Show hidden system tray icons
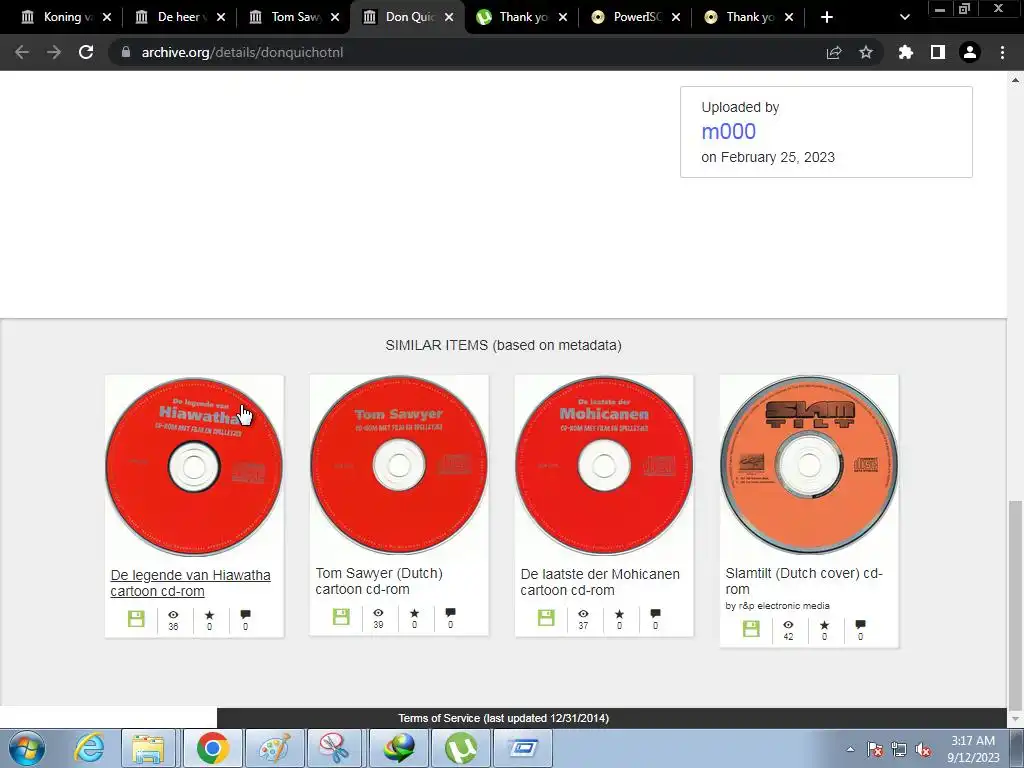Image resolution: width=1024 pixels, height=768 pixels. point(850,749)
